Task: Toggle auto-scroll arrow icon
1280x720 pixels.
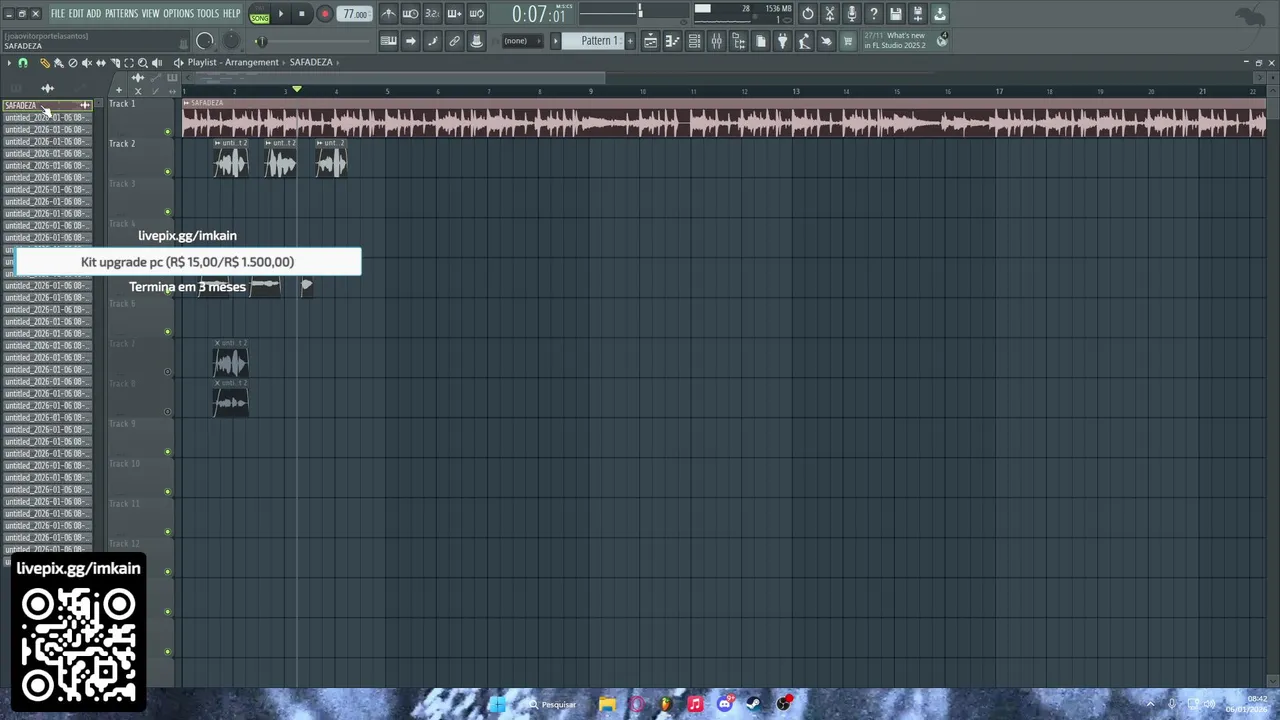Action: [x=410, y=41]
